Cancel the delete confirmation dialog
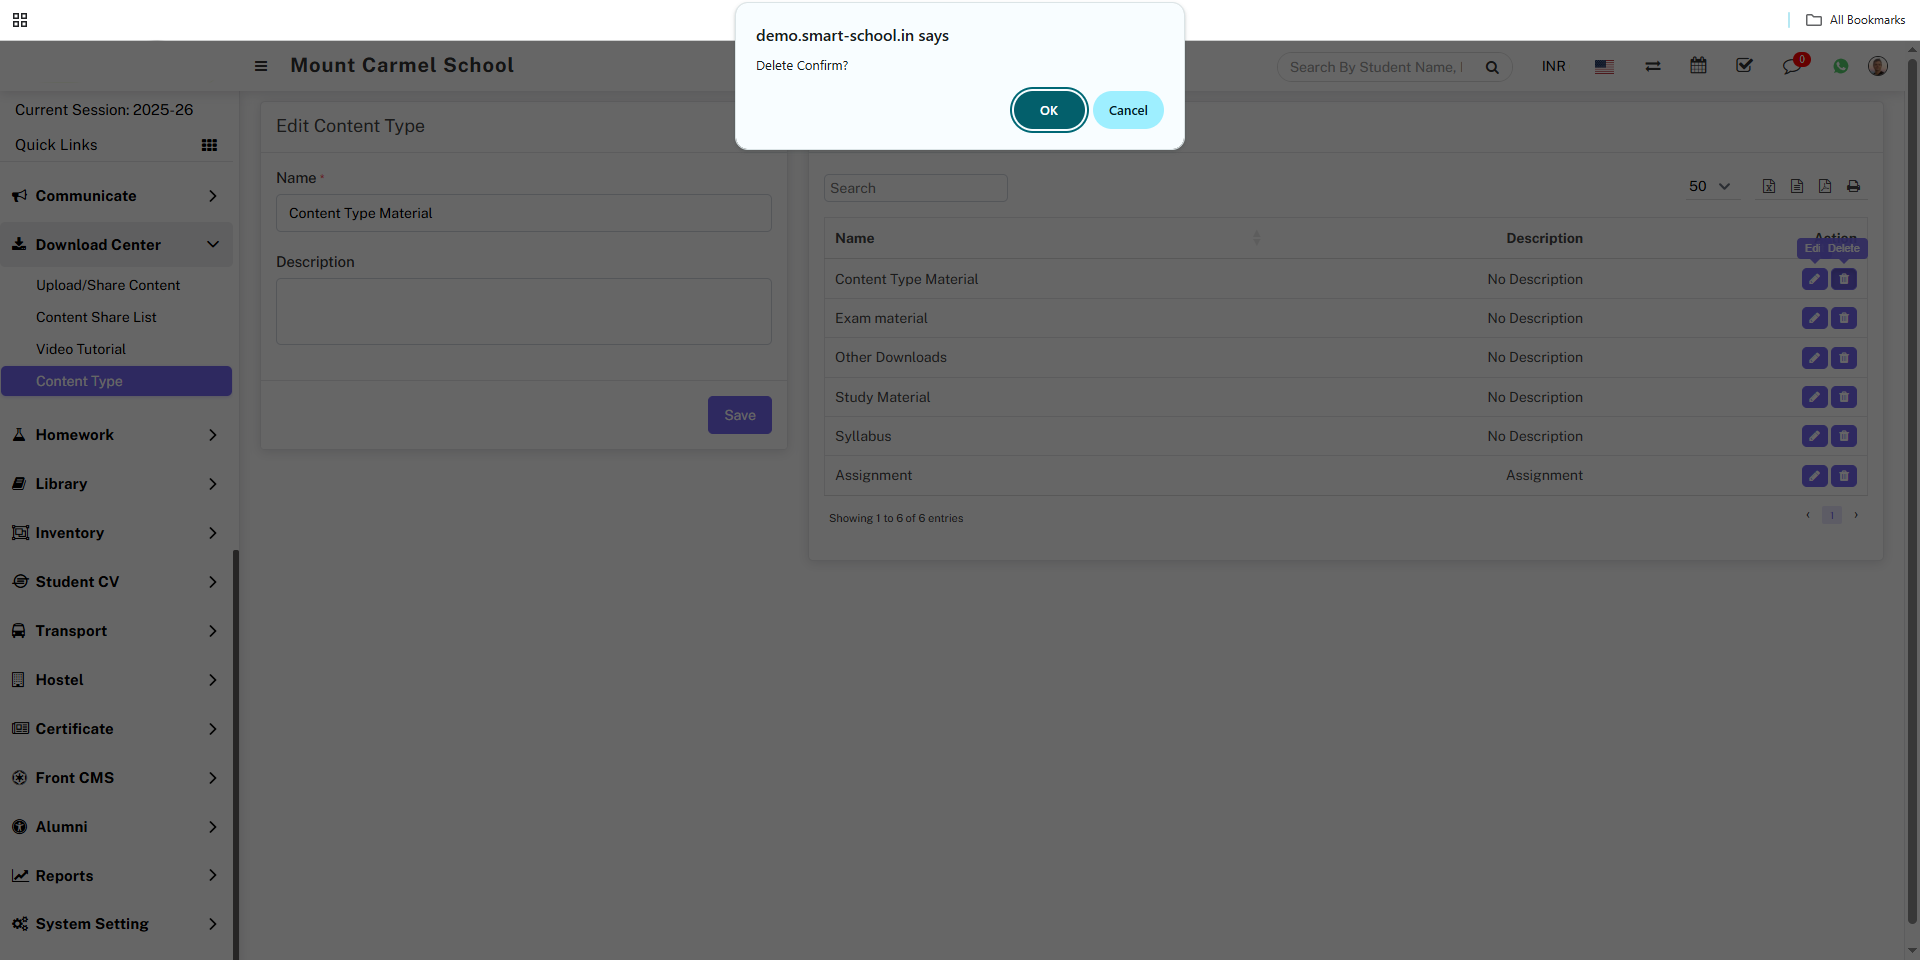The width and height of the screenshot is (1920, 960). tap(1127, 110)
